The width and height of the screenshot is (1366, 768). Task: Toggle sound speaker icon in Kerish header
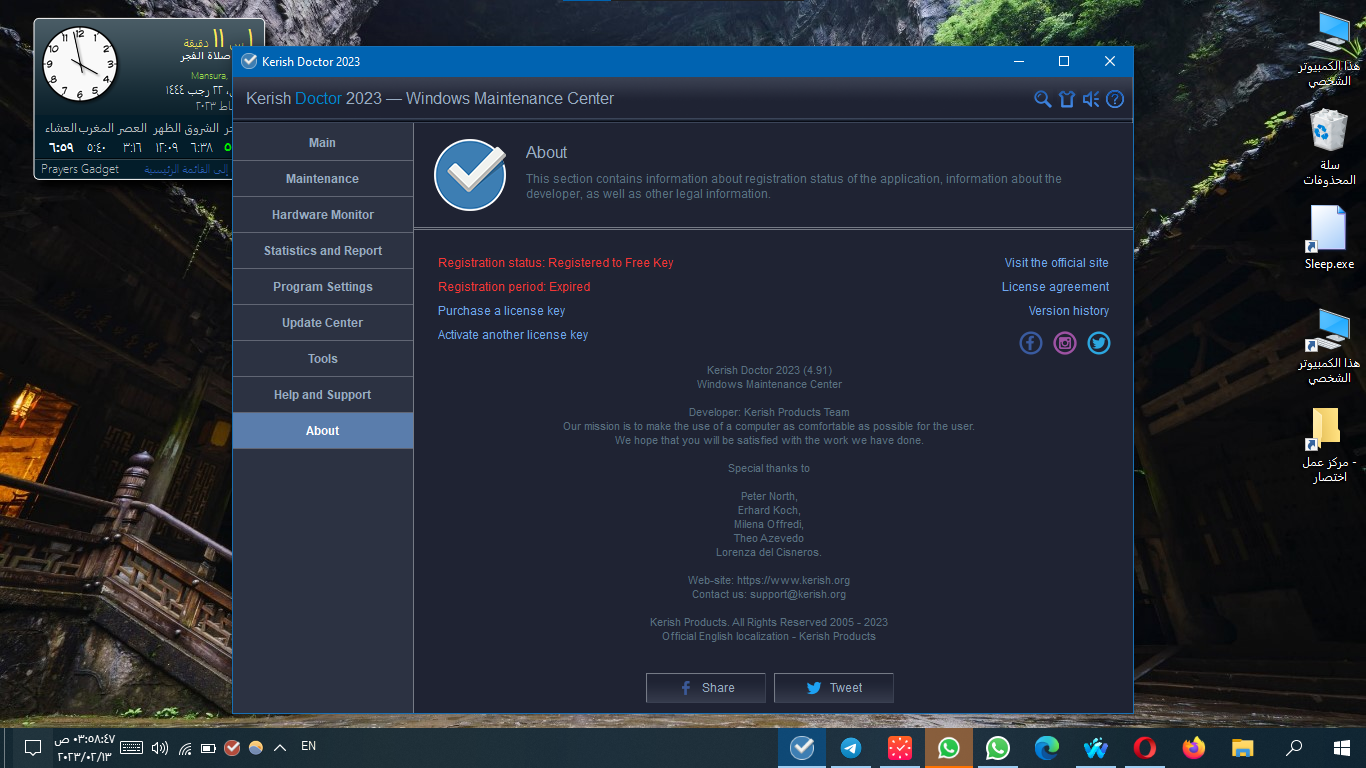click(x=1091, y=99)
